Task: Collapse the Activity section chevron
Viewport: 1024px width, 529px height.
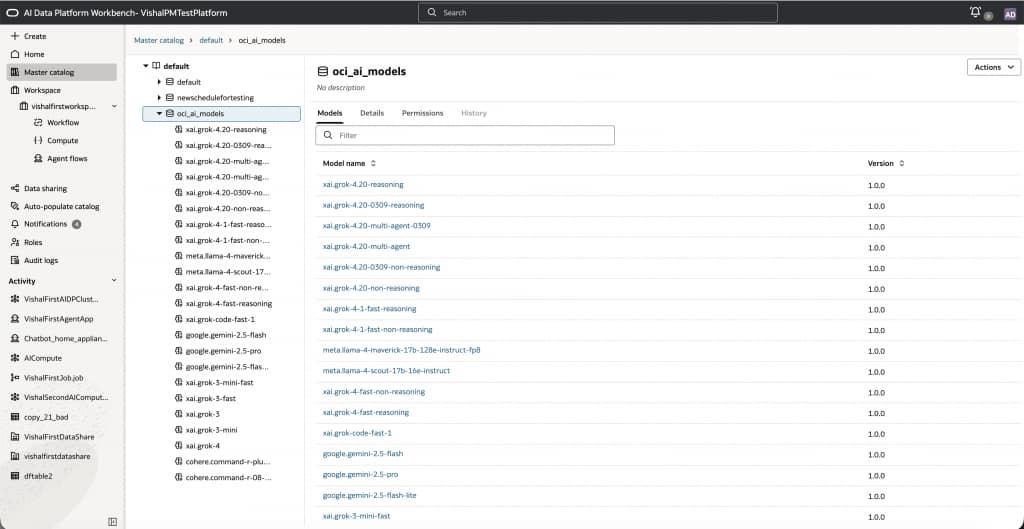Action: click(x=114, y=281)
